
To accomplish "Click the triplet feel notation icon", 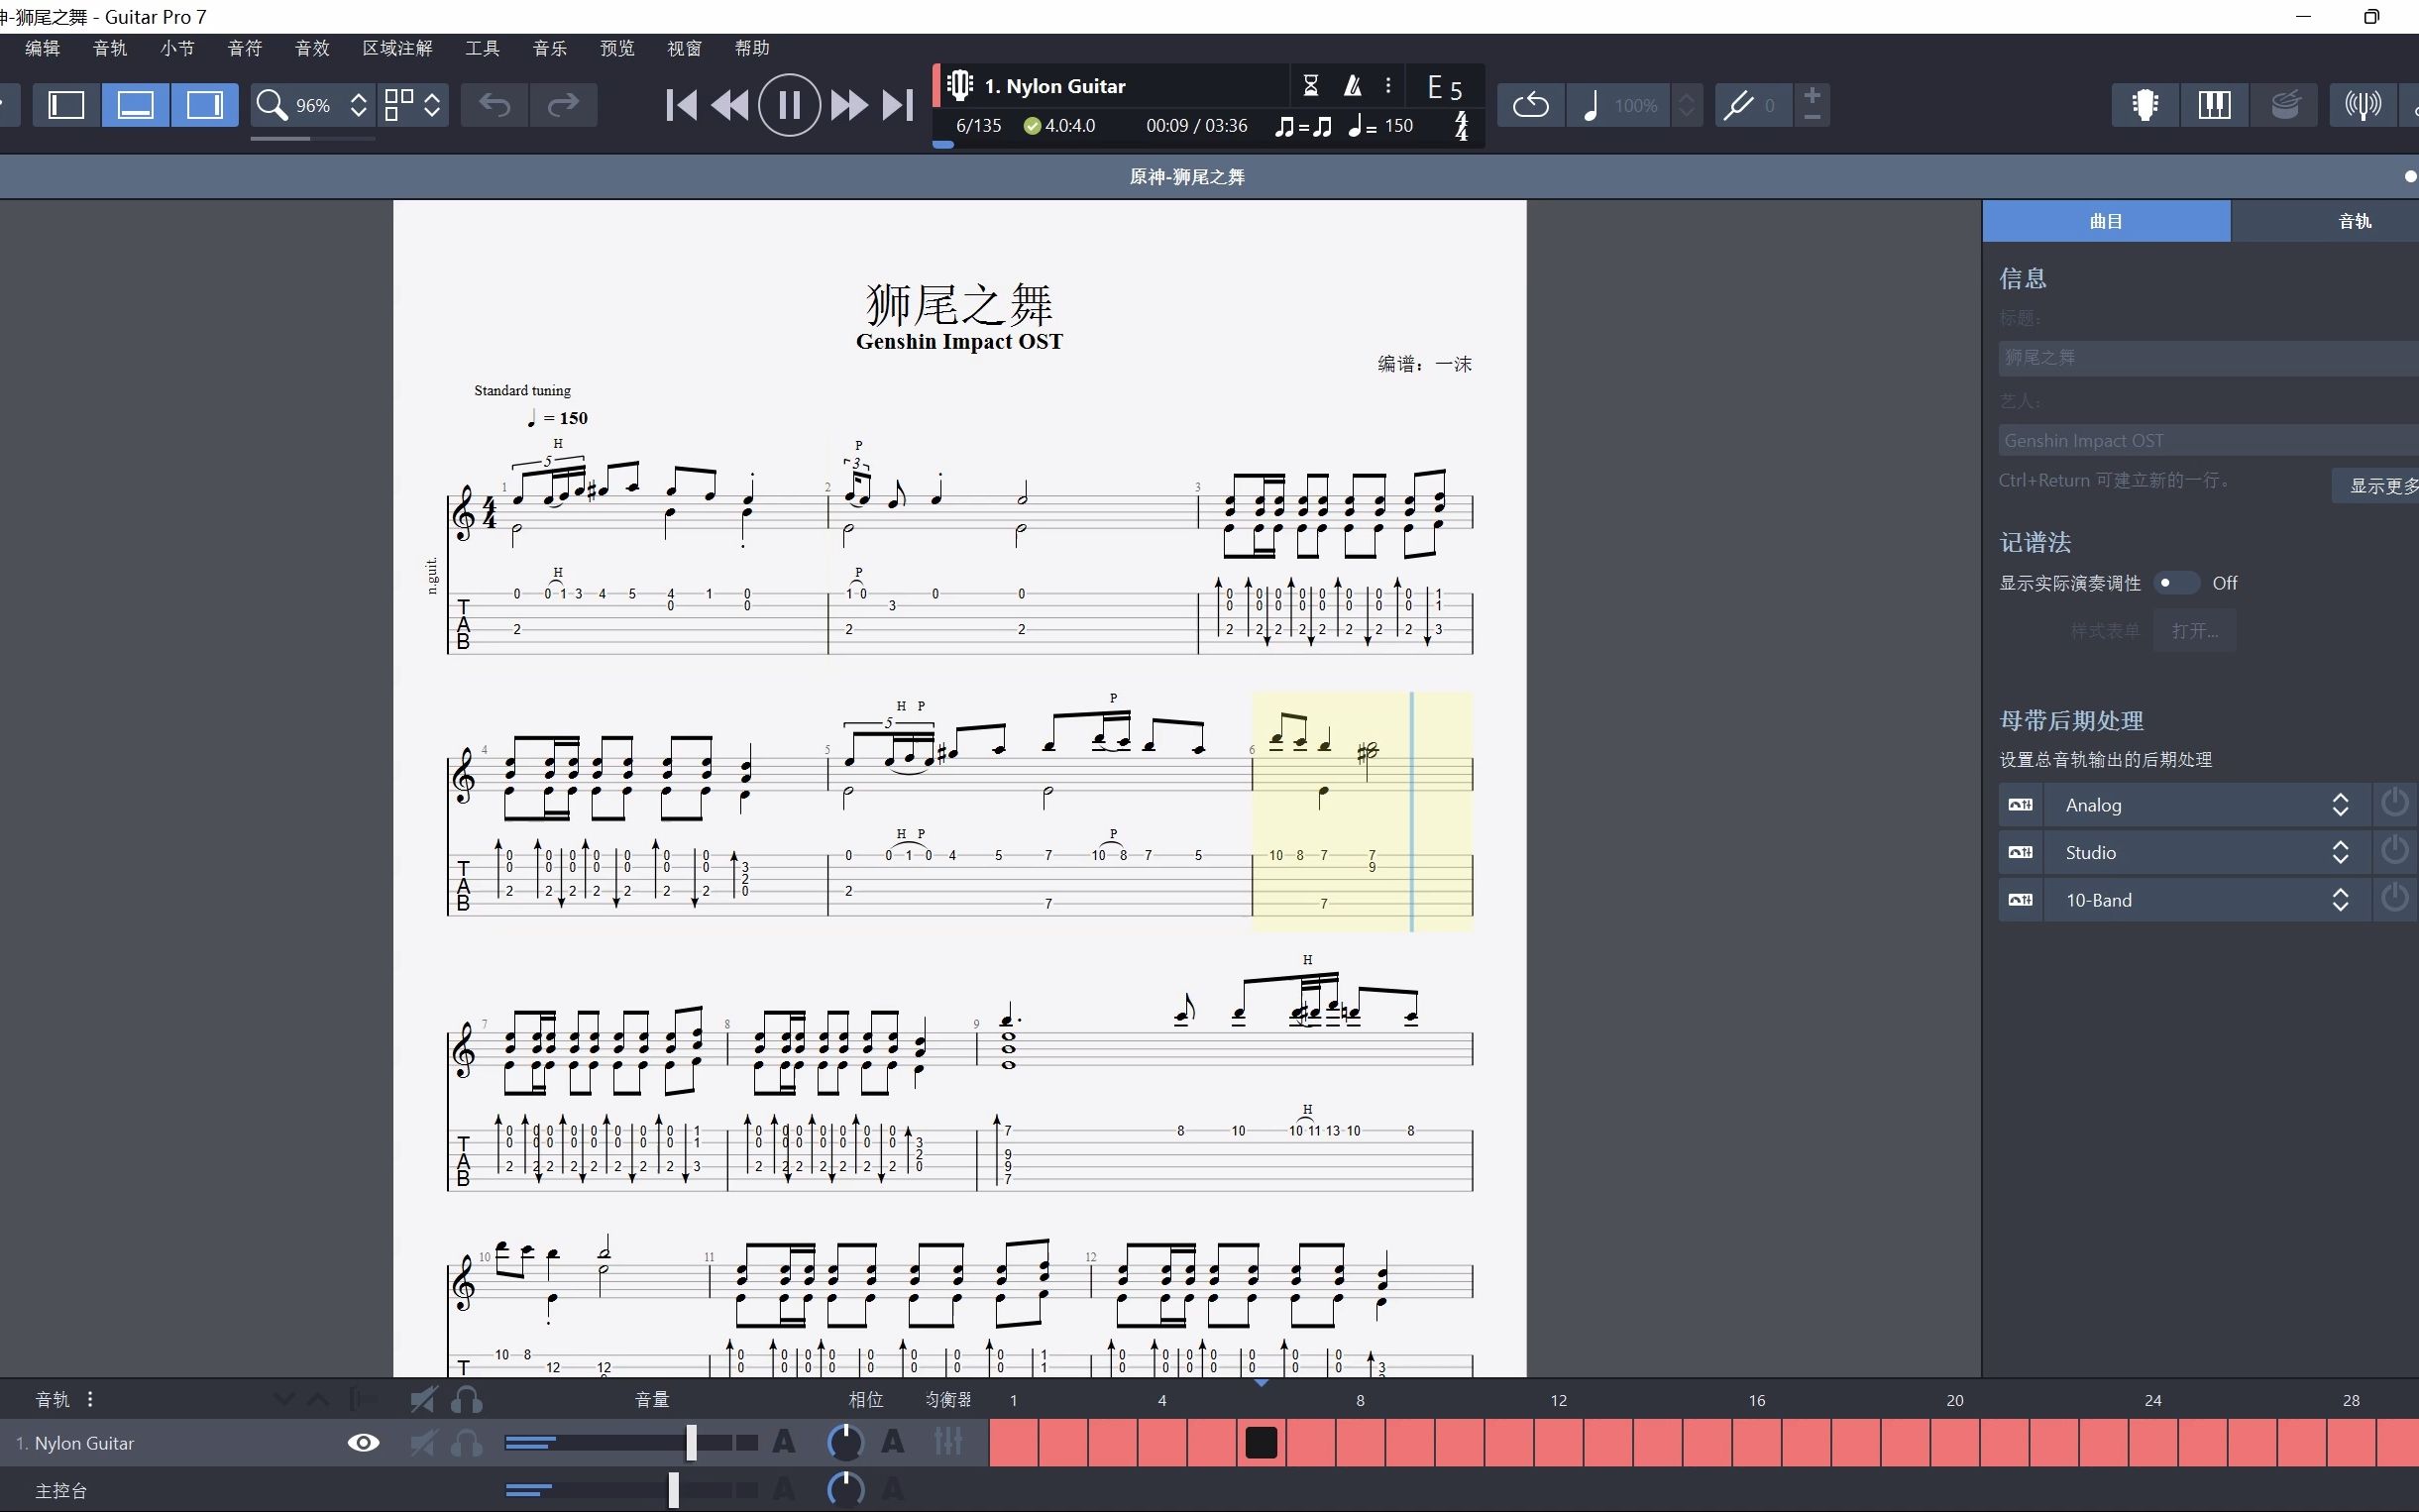I will (x=1303, y=126).
